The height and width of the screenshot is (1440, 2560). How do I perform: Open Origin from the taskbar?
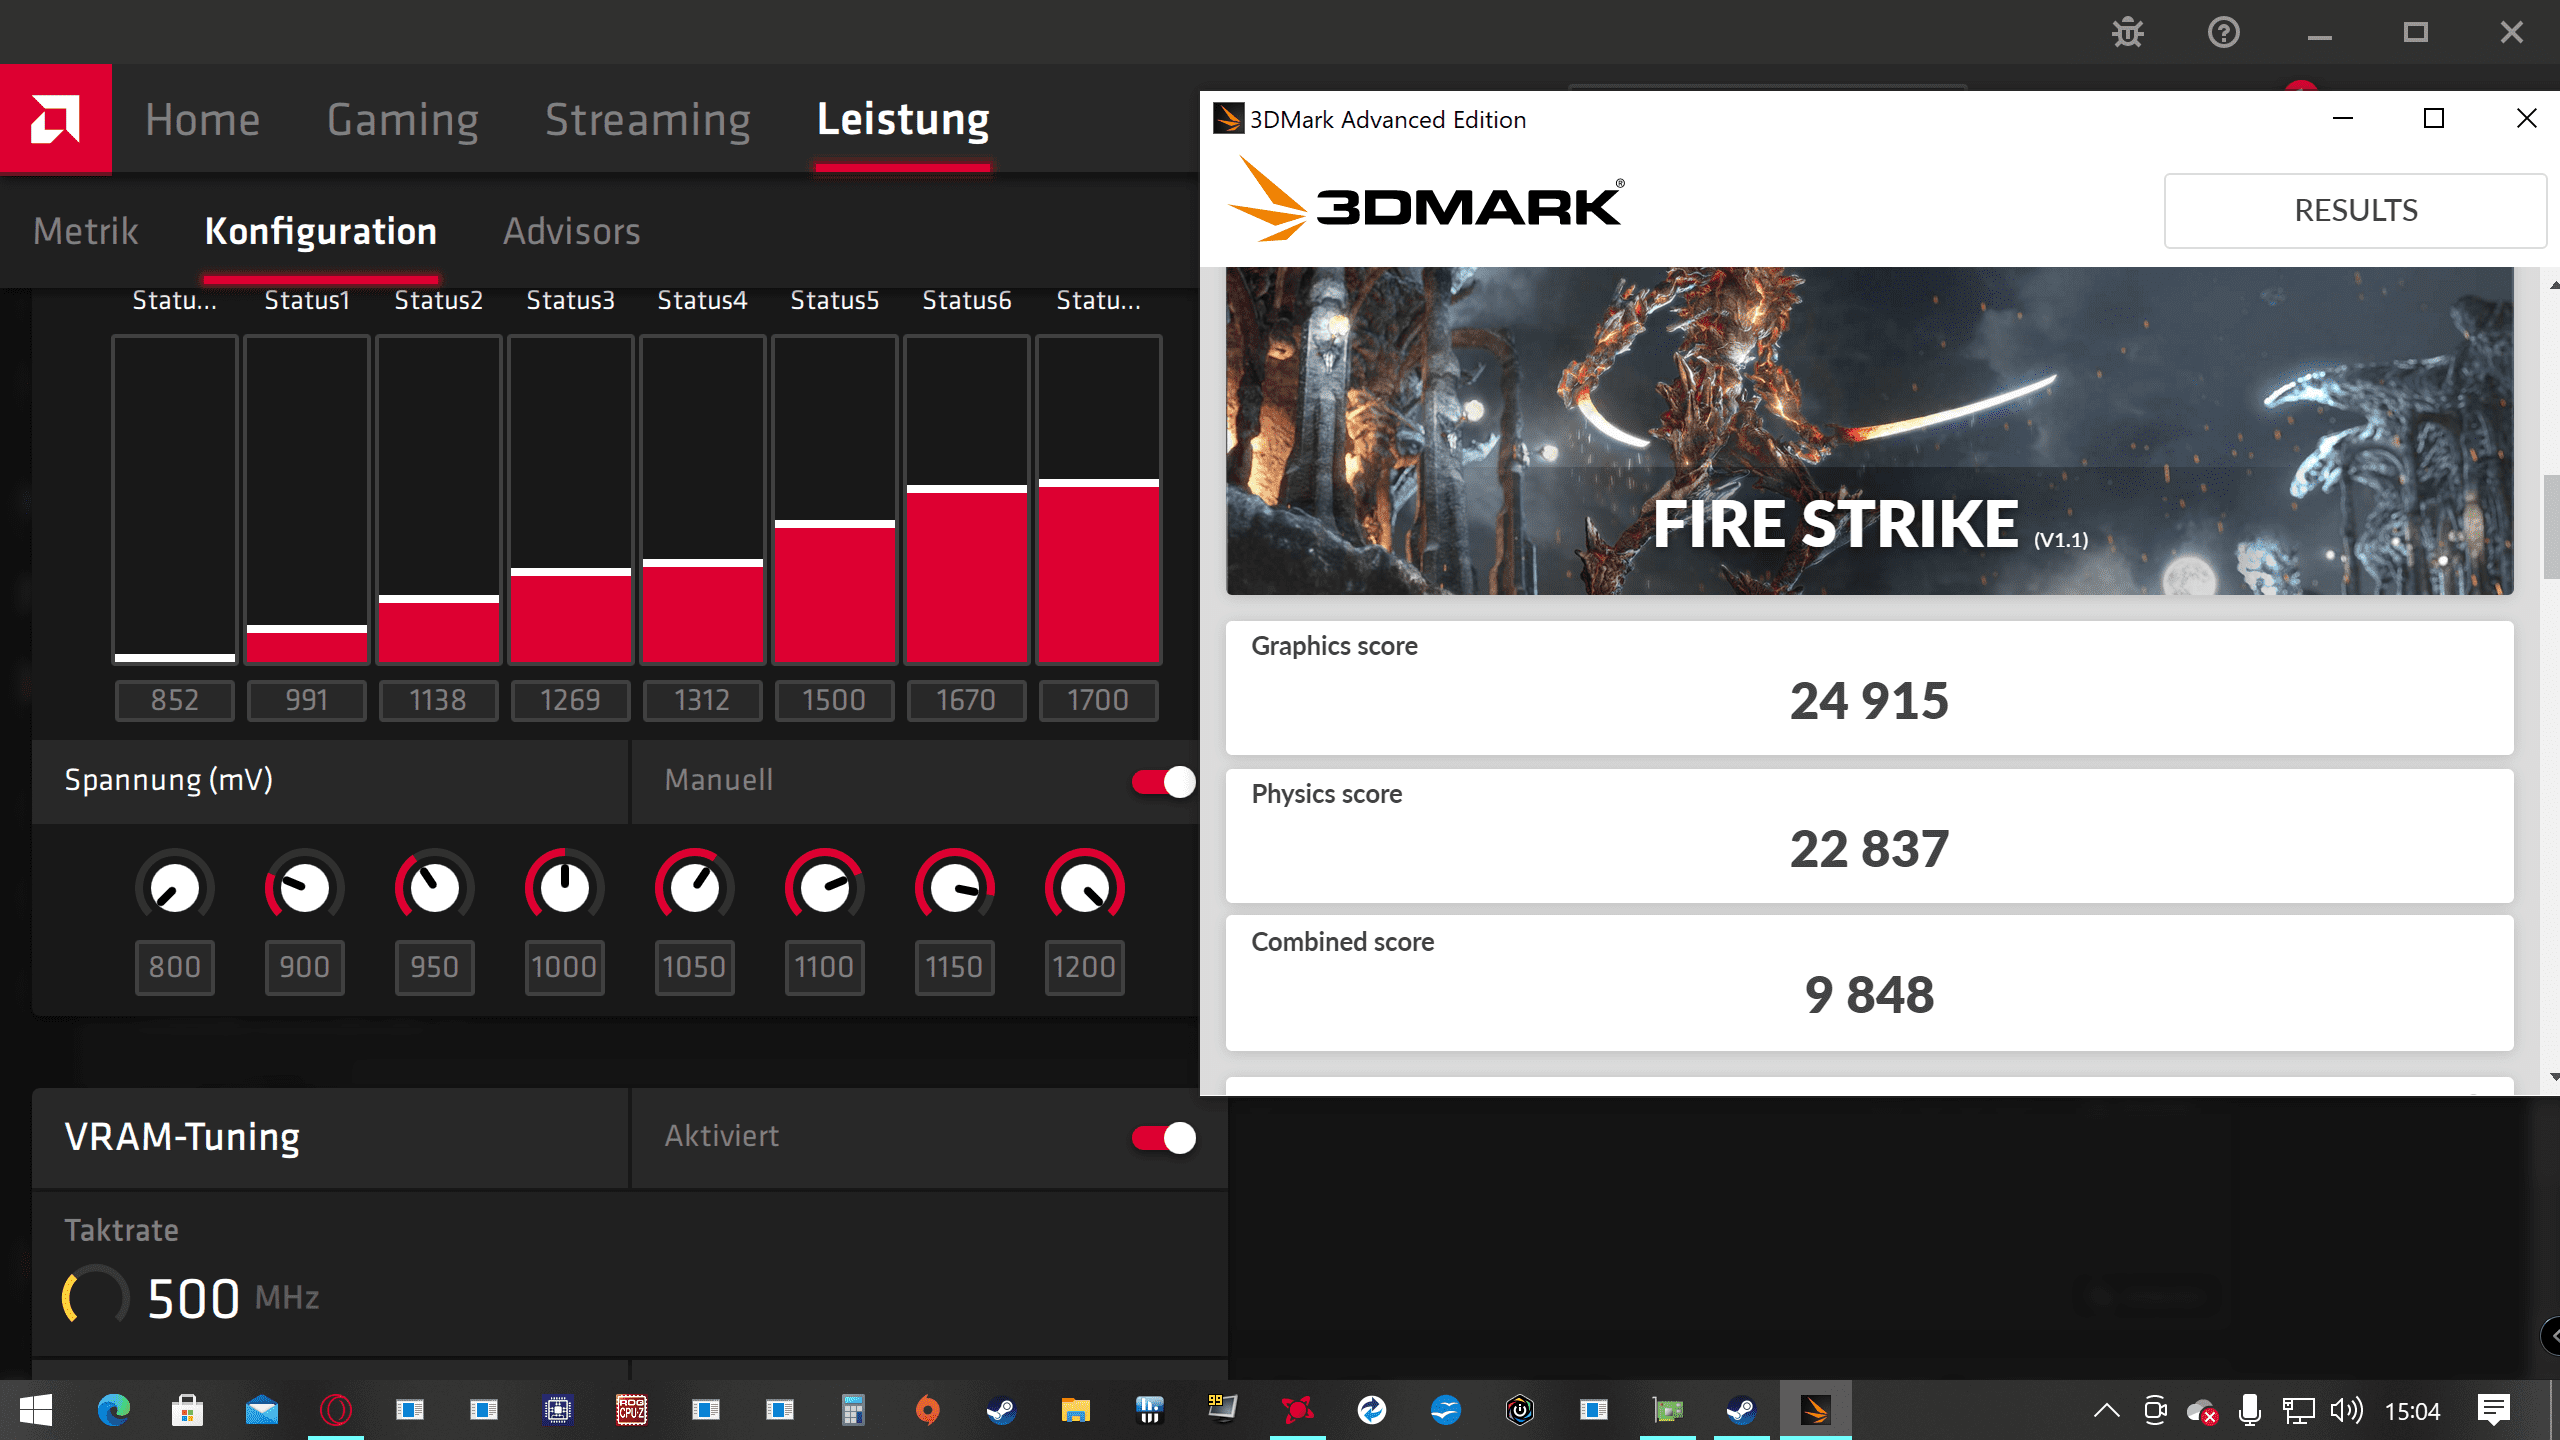click(x=927, y=1410)
